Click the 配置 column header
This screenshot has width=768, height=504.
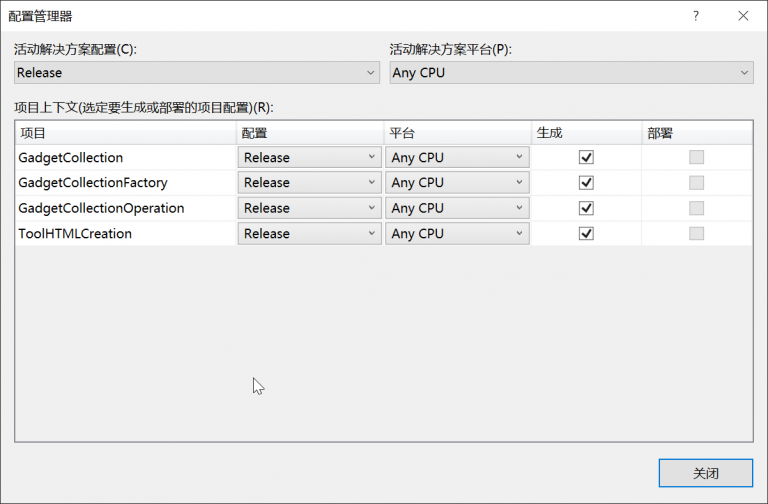[309, 132]
